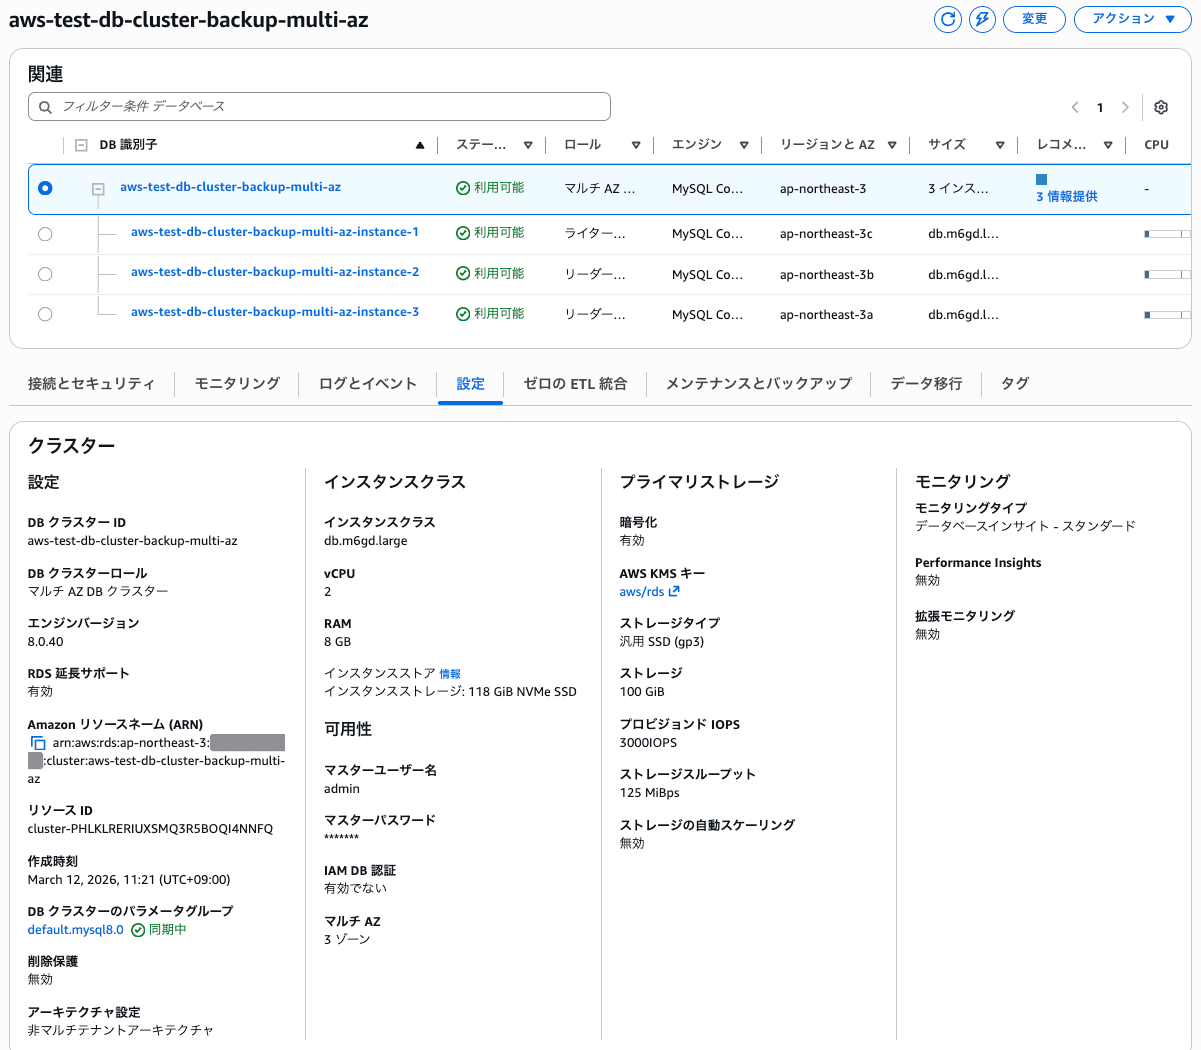
Task: Open the メンテナンスとバックアップ tab
Action: (x=758, y=383)
